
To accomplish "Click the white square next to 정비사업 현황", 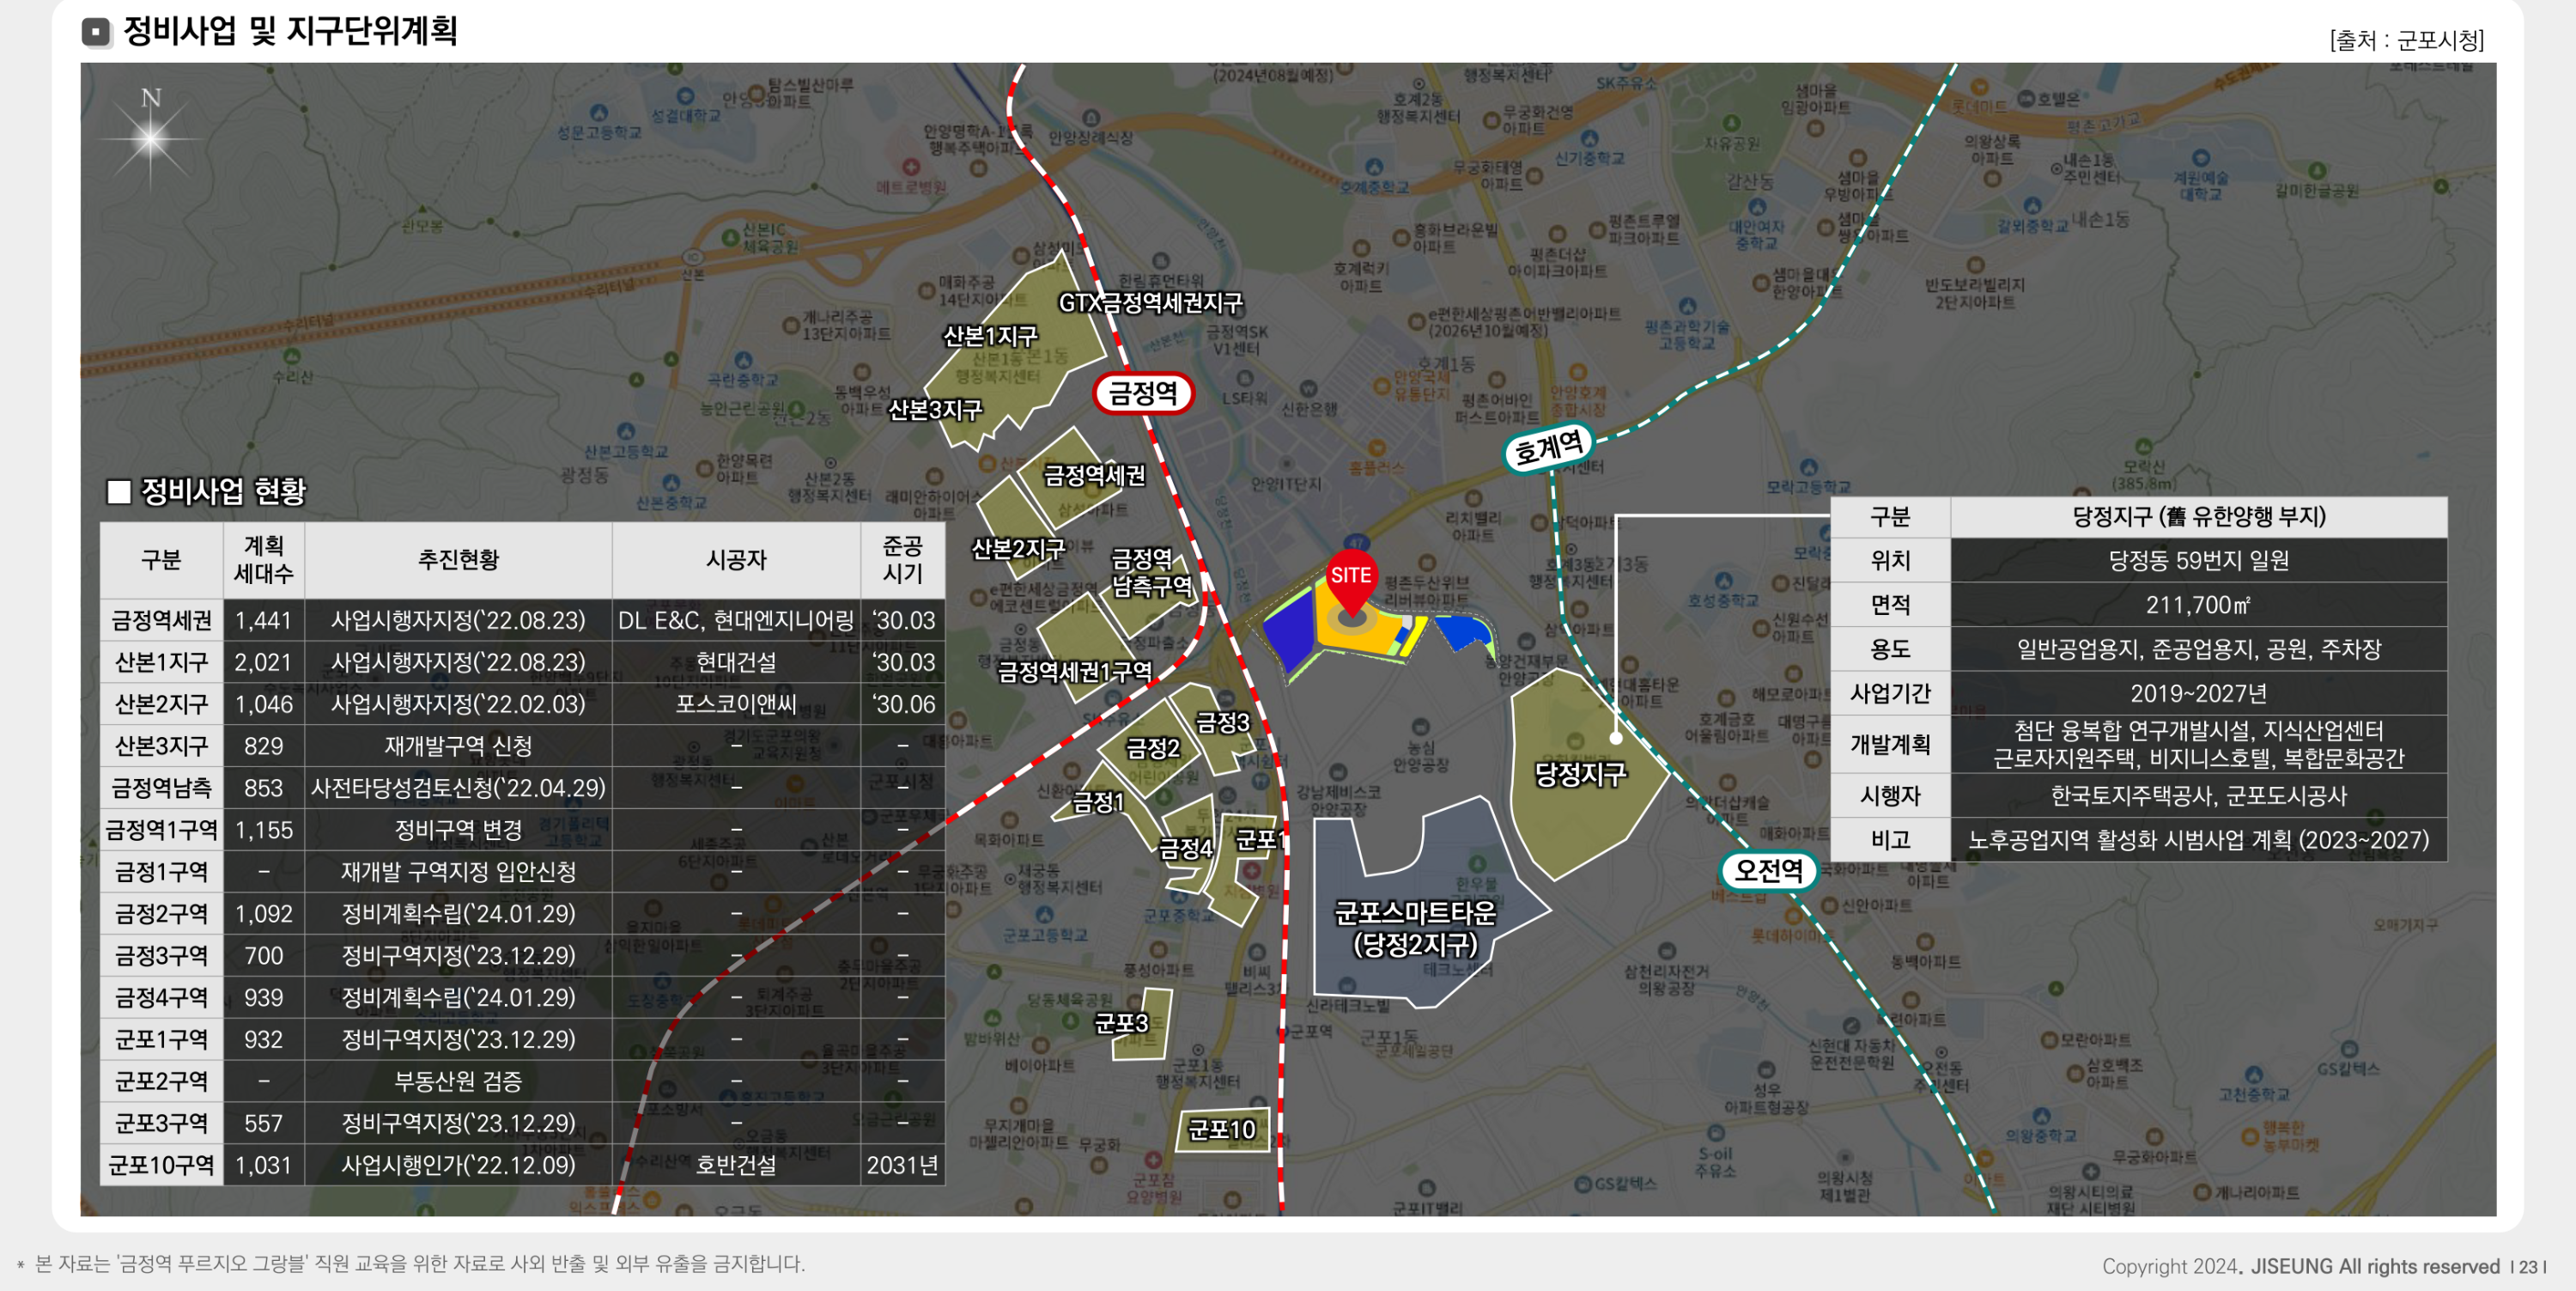I will pyautogui.click(x=119, y=491).
